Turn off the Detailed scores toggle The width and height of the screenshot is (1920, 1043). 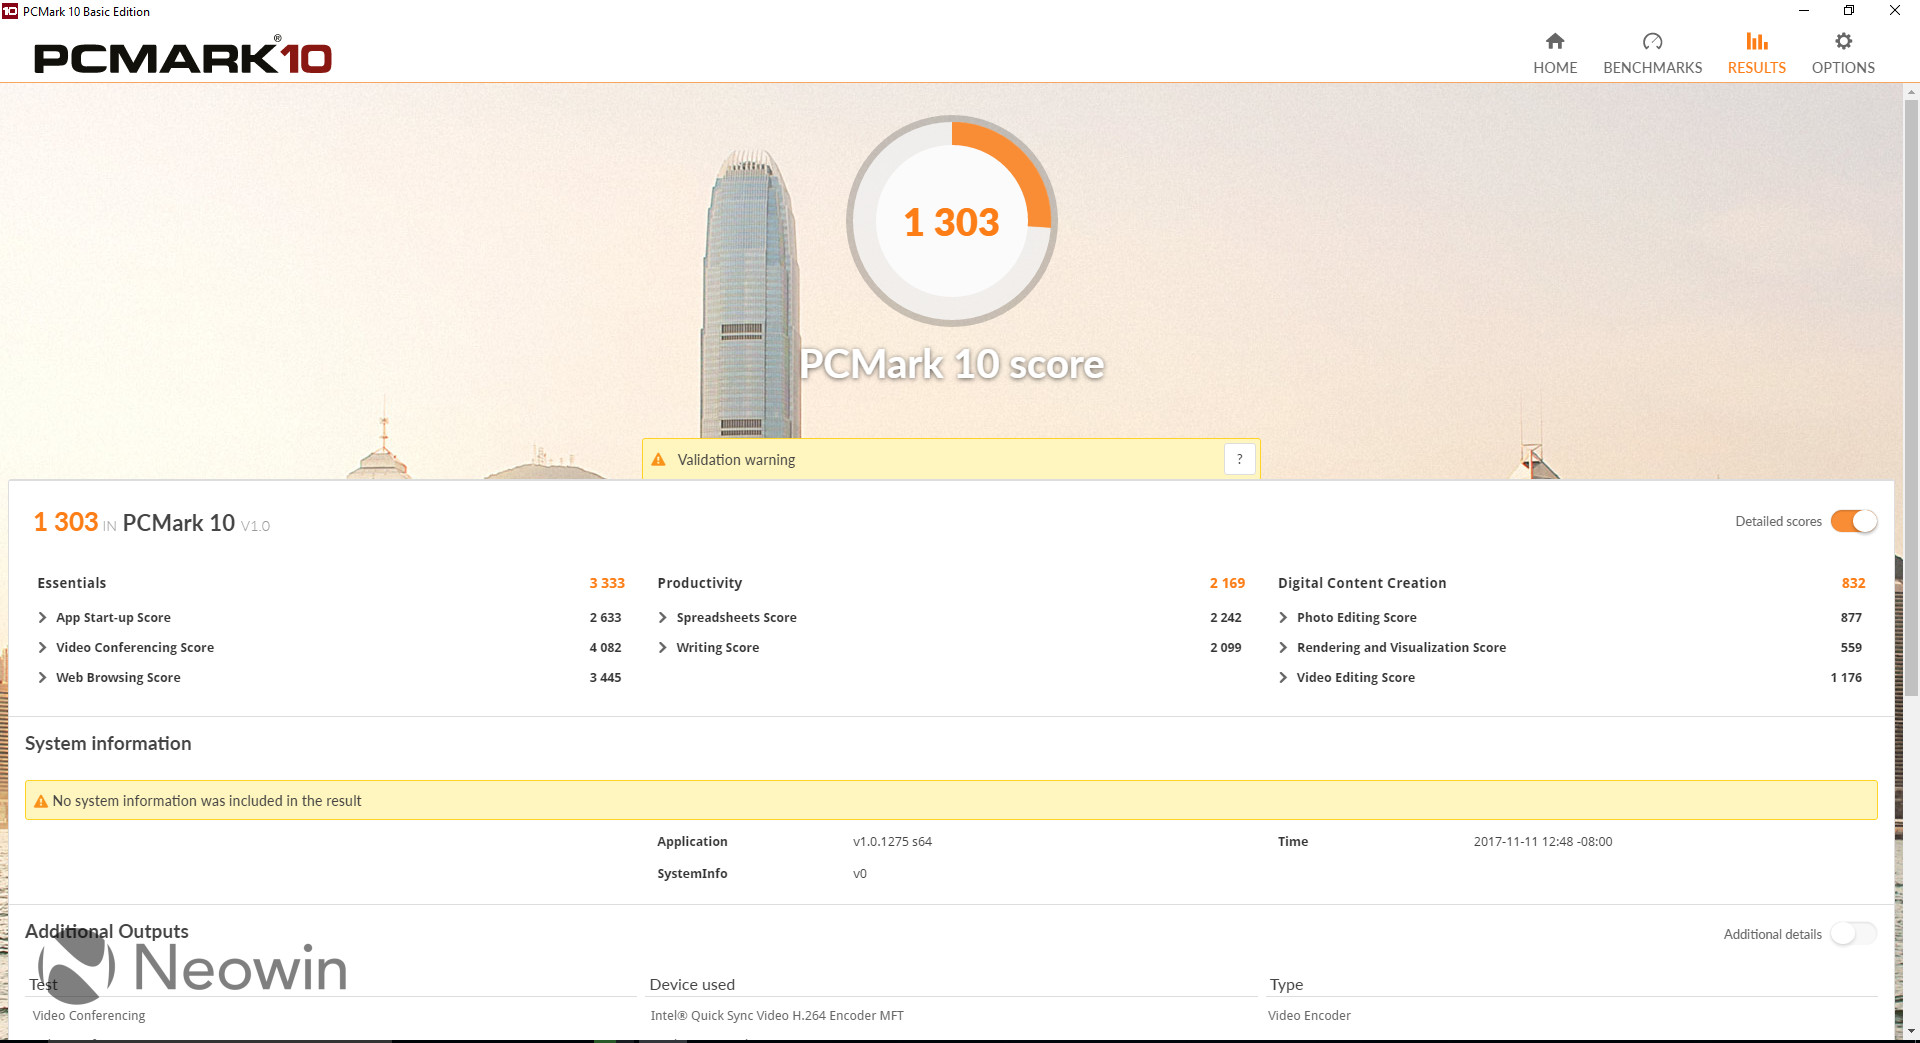(1854, 521)
